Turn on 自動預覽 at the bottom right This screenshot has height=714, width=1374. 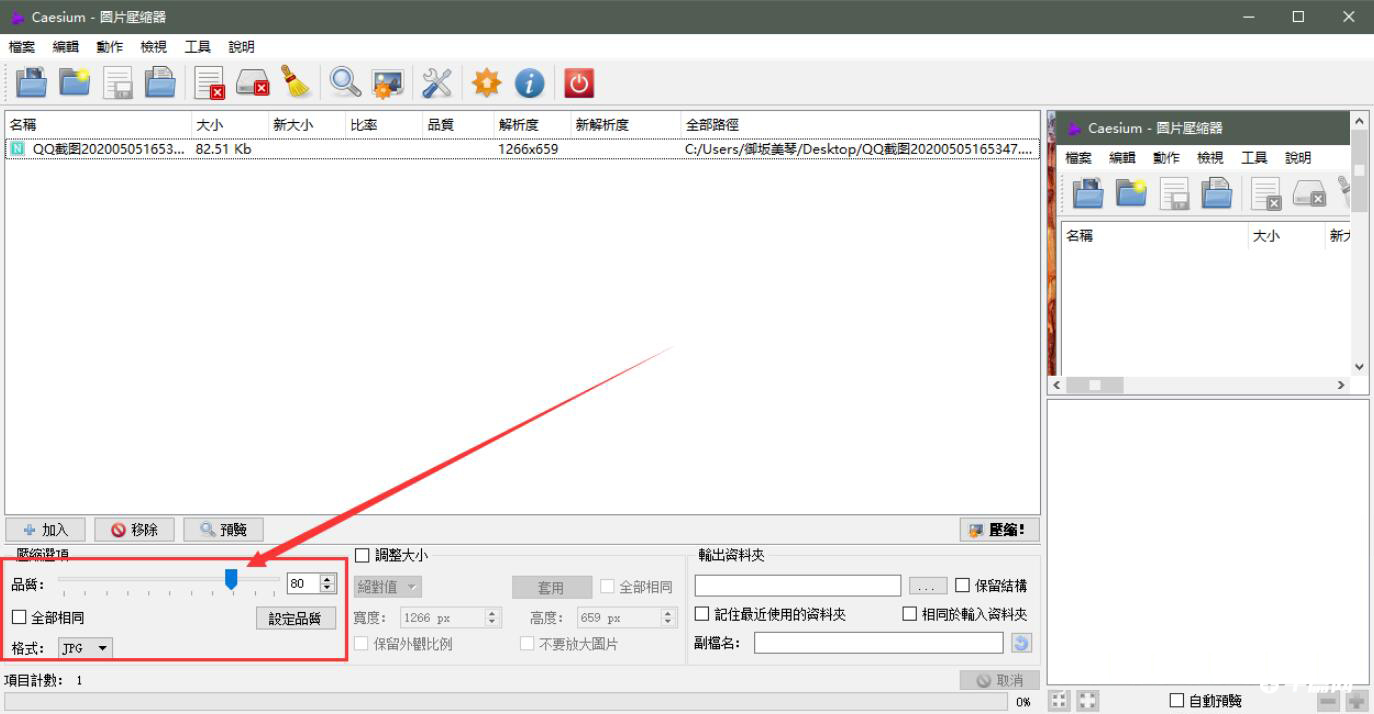1176,700
